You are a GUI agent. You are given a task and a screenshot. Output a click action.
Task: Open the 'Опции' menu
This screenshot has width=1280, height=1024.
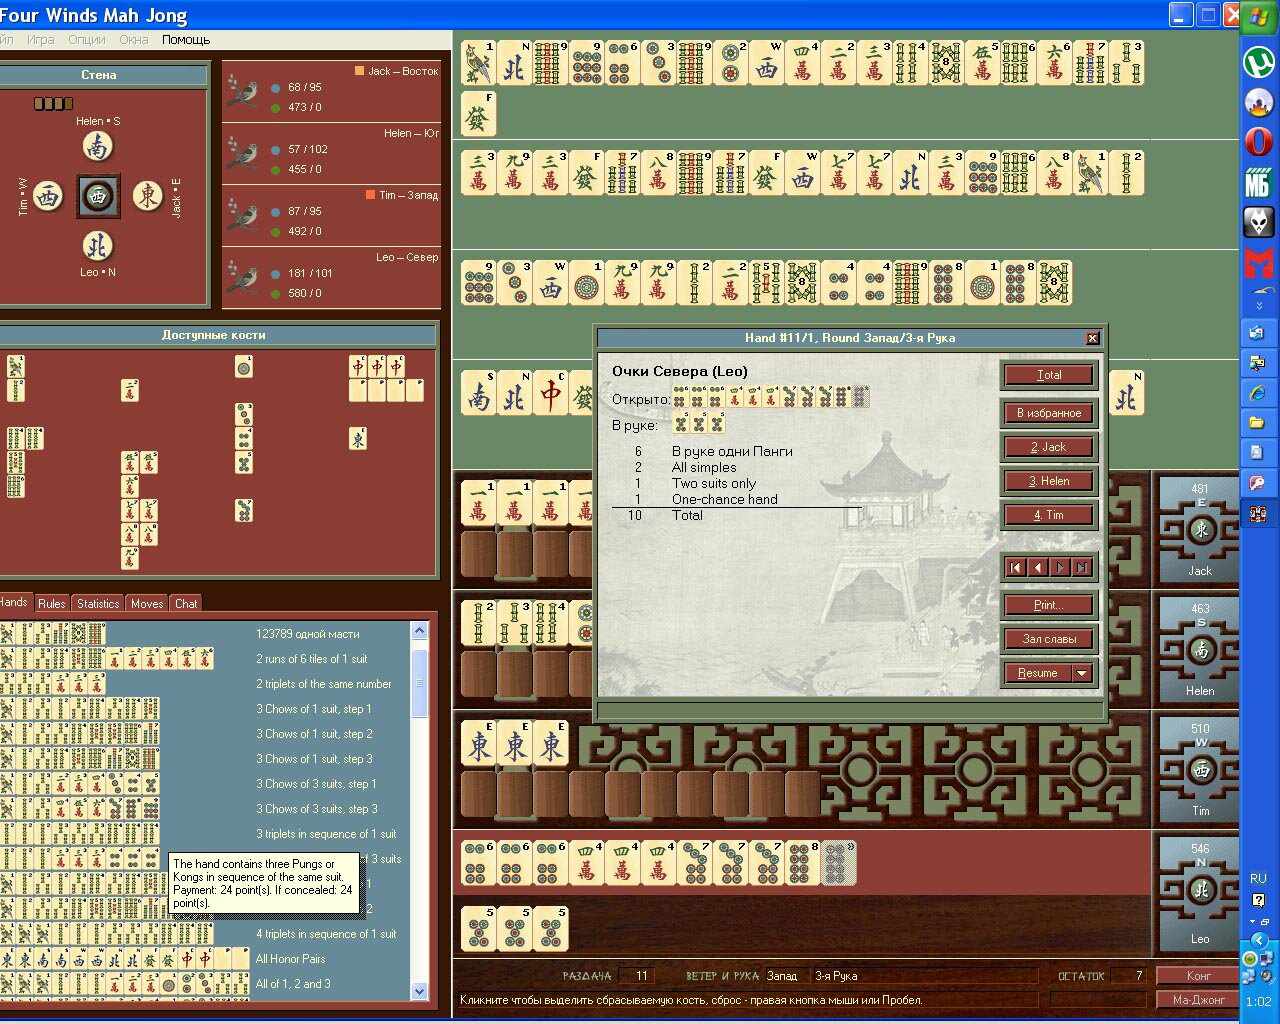click(87, 40)
